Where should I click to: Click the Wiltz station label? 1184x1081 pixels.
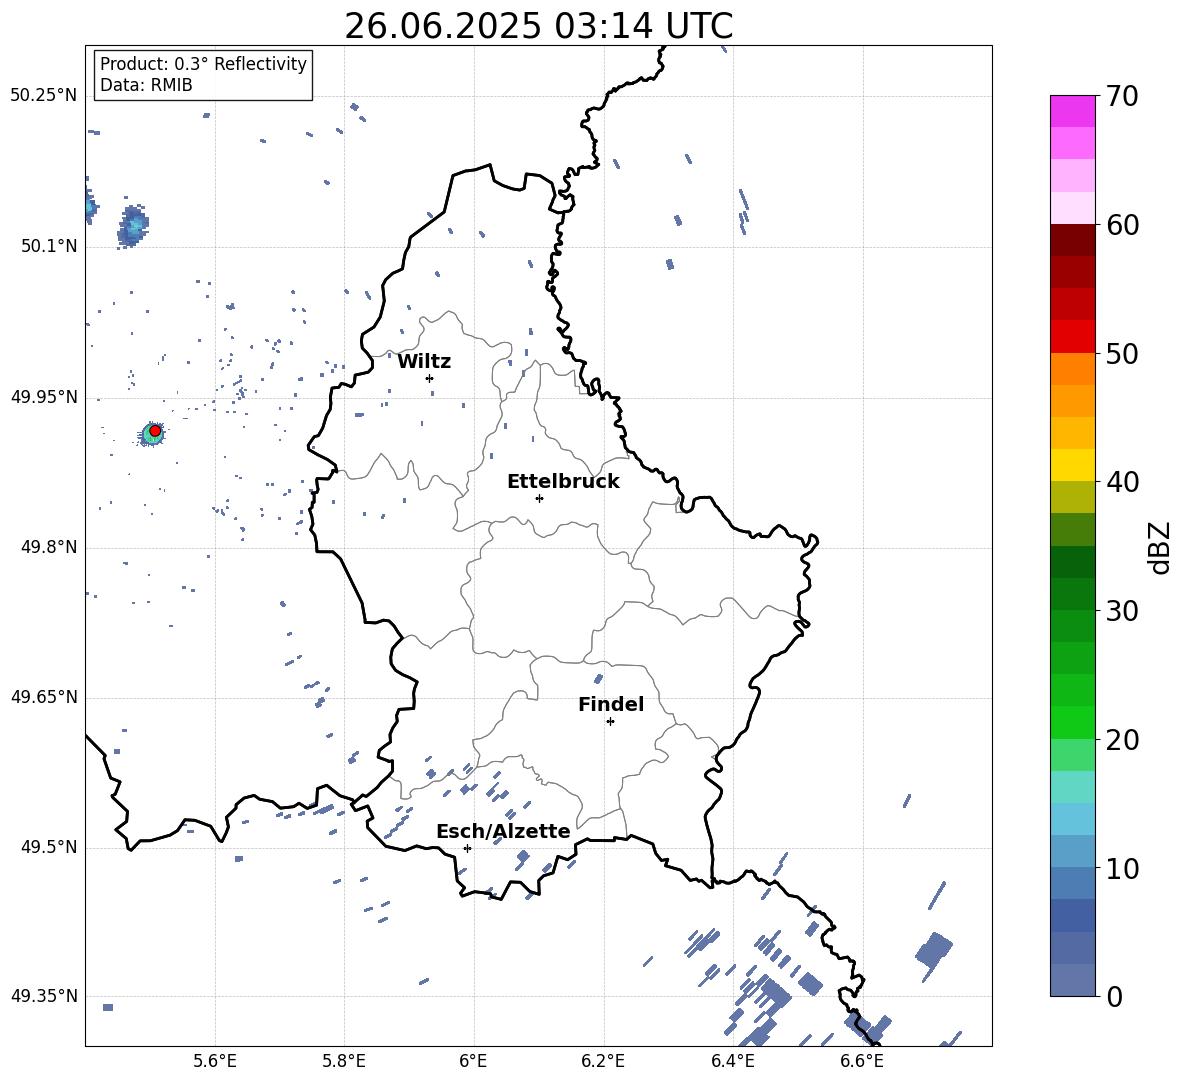[x=424, y=362]
